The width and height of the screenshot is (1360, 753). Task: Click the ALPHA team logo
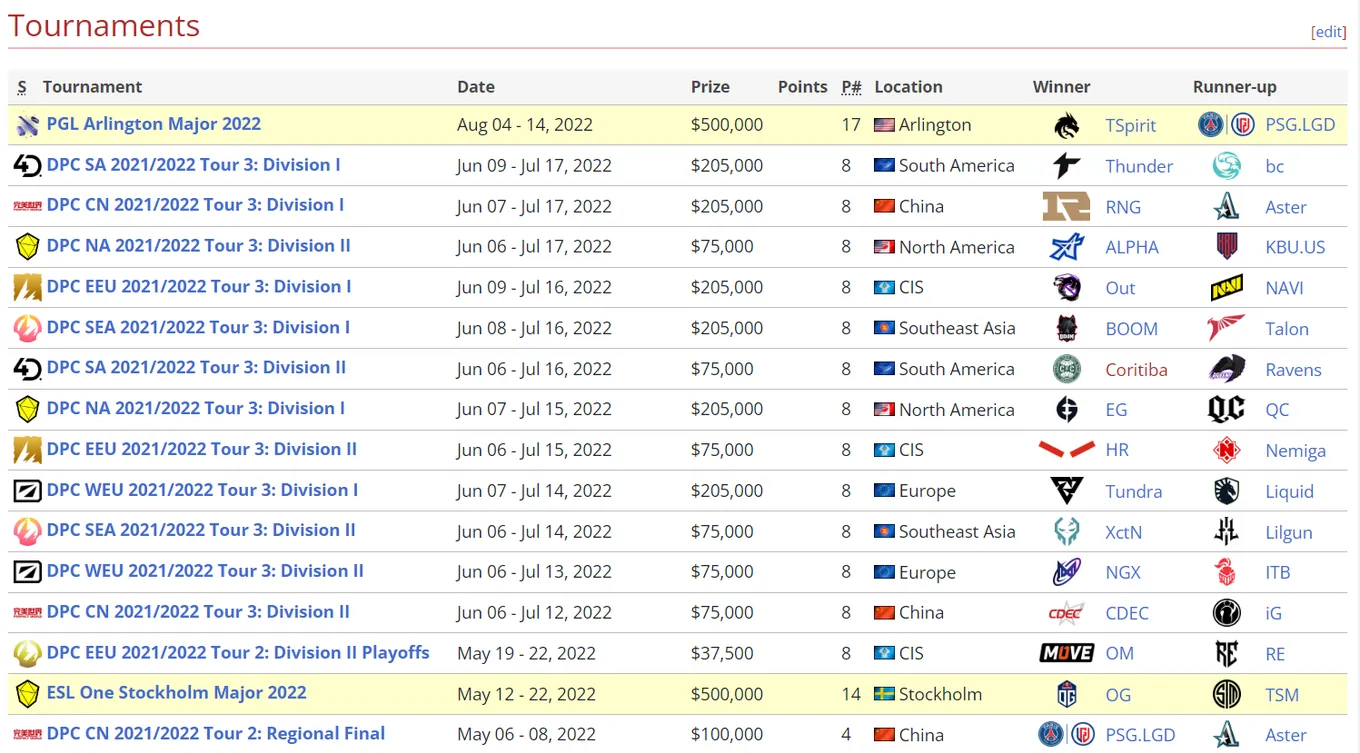tap(1067, 247)
